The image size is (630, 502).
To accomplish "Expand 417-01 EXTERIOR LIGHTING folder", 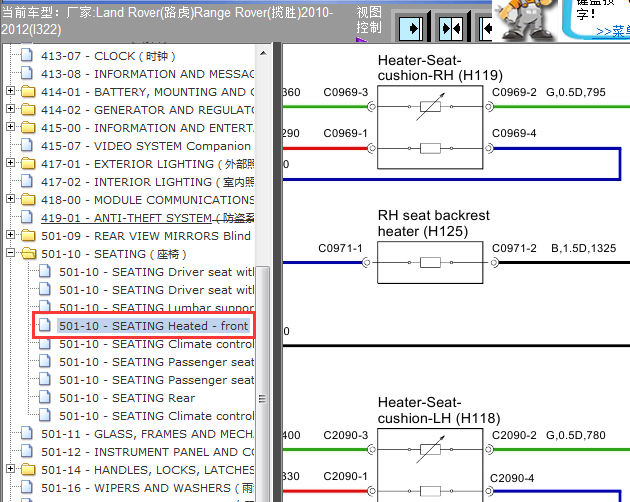I will click(11, 163).
